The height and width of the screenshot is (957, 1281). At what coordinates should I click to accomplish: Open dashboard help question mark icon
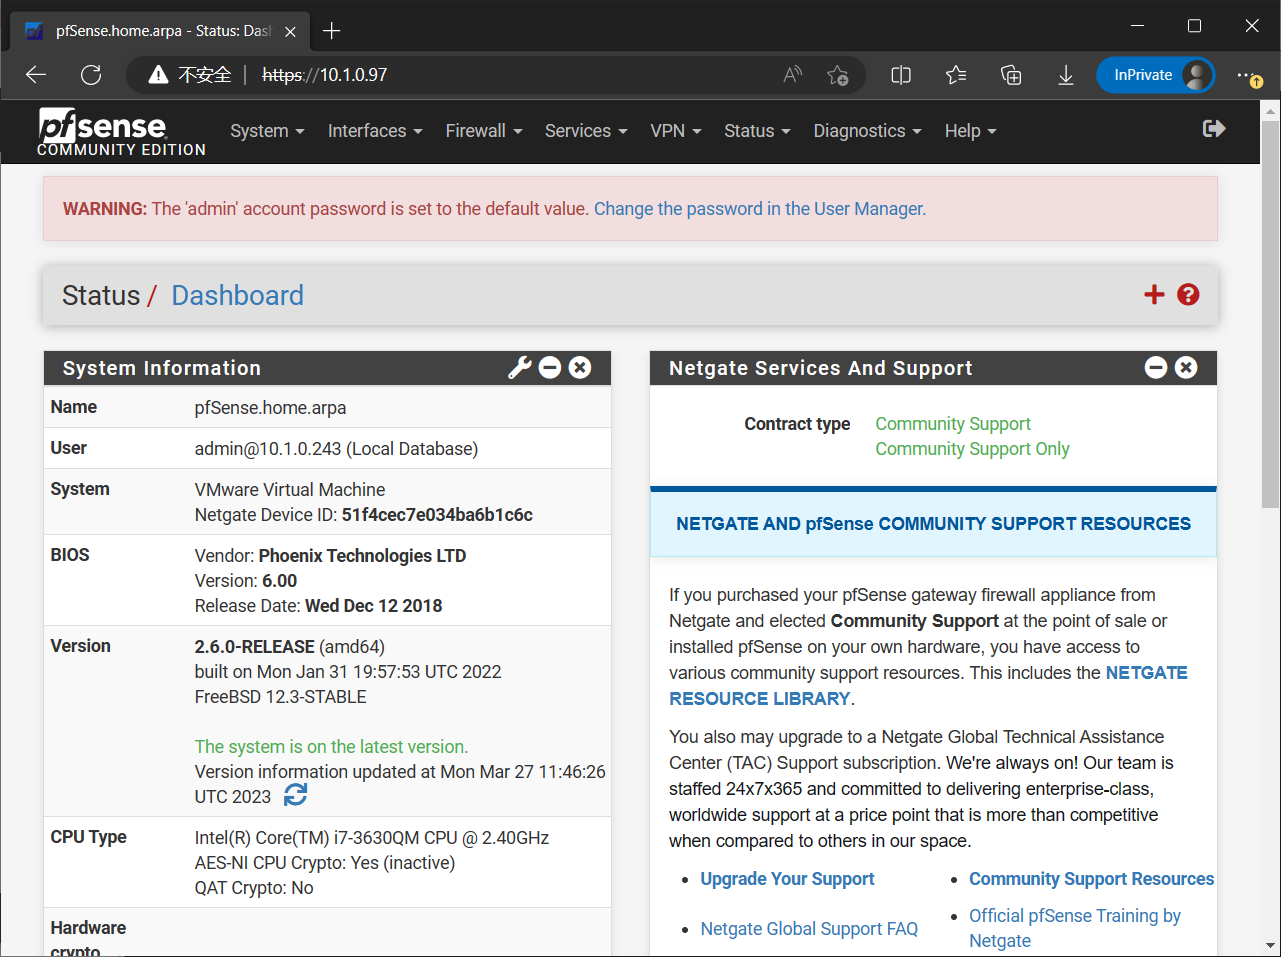click(1188, 294)
